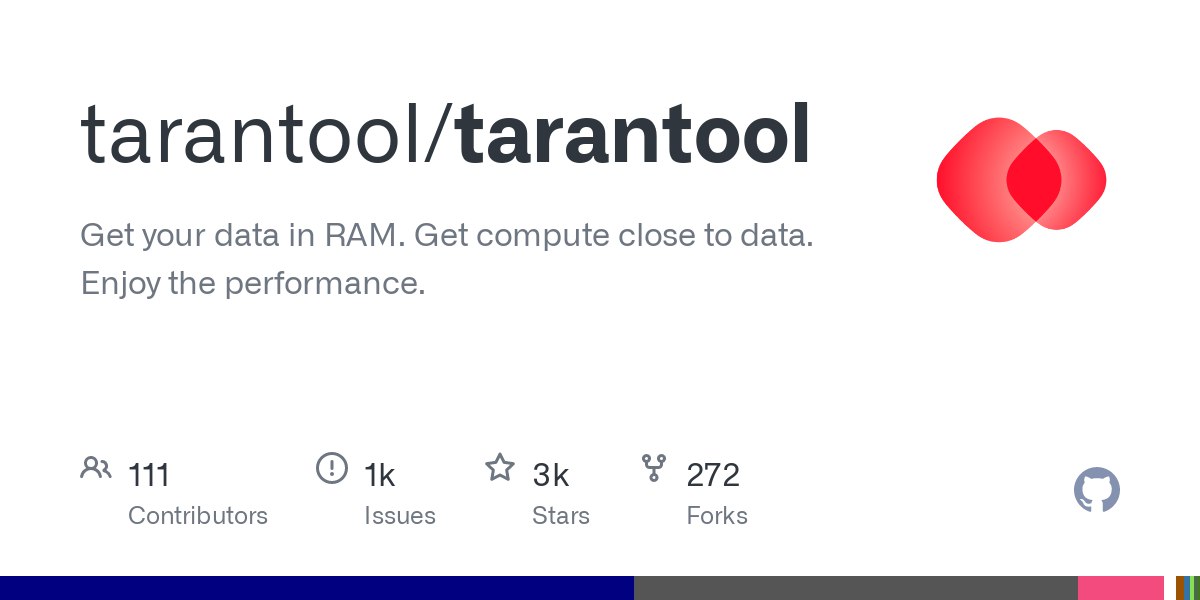Click the contributors people icon

coord(96,468)
